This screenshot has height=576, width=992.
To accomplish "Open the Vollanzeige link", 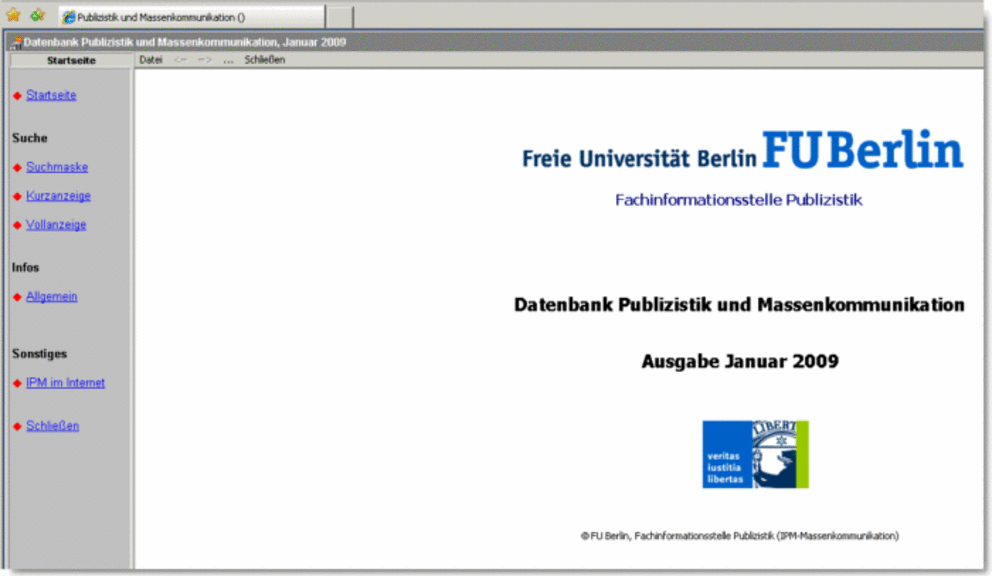I will point(56,225).
